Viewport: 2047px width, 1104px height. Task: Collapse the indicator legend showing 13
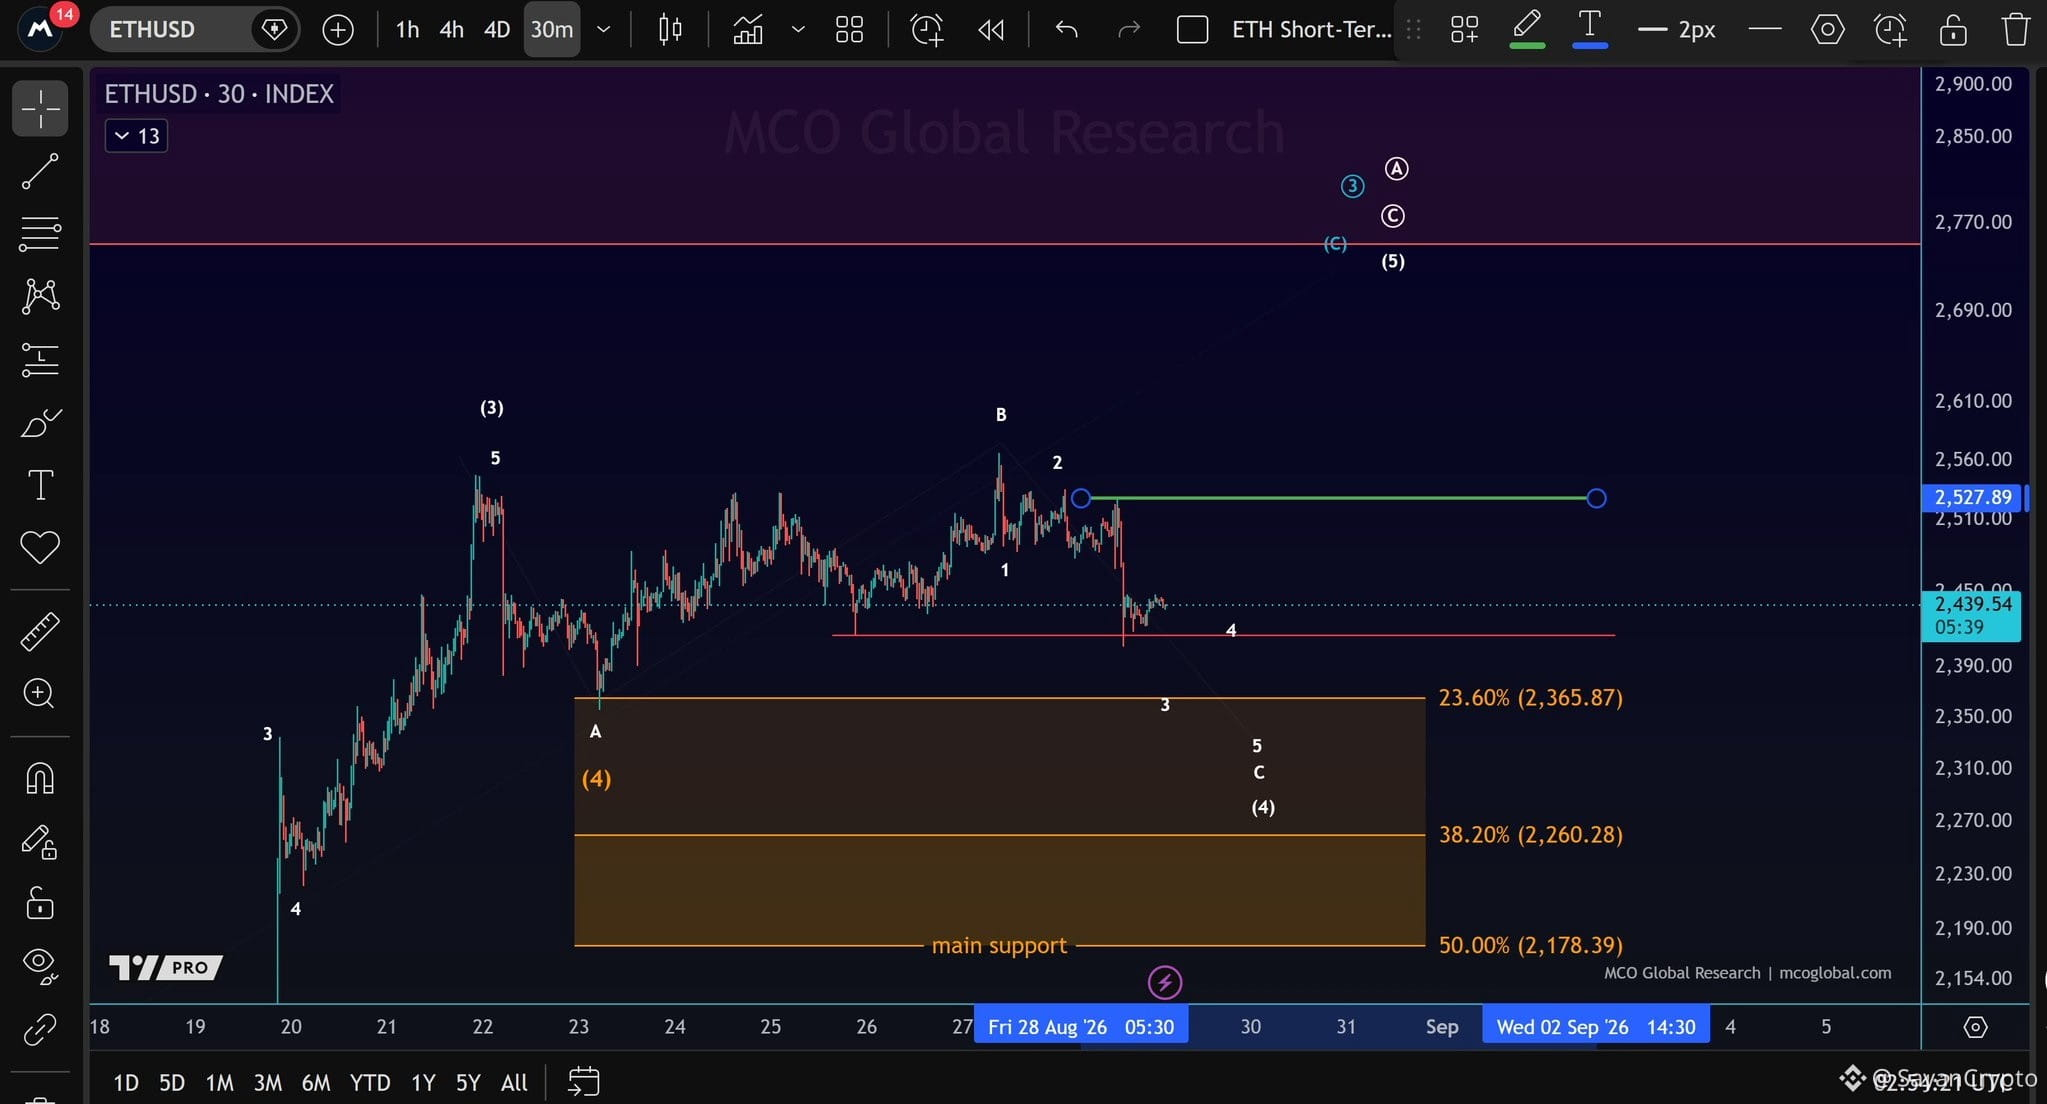(x=136, y=136)
